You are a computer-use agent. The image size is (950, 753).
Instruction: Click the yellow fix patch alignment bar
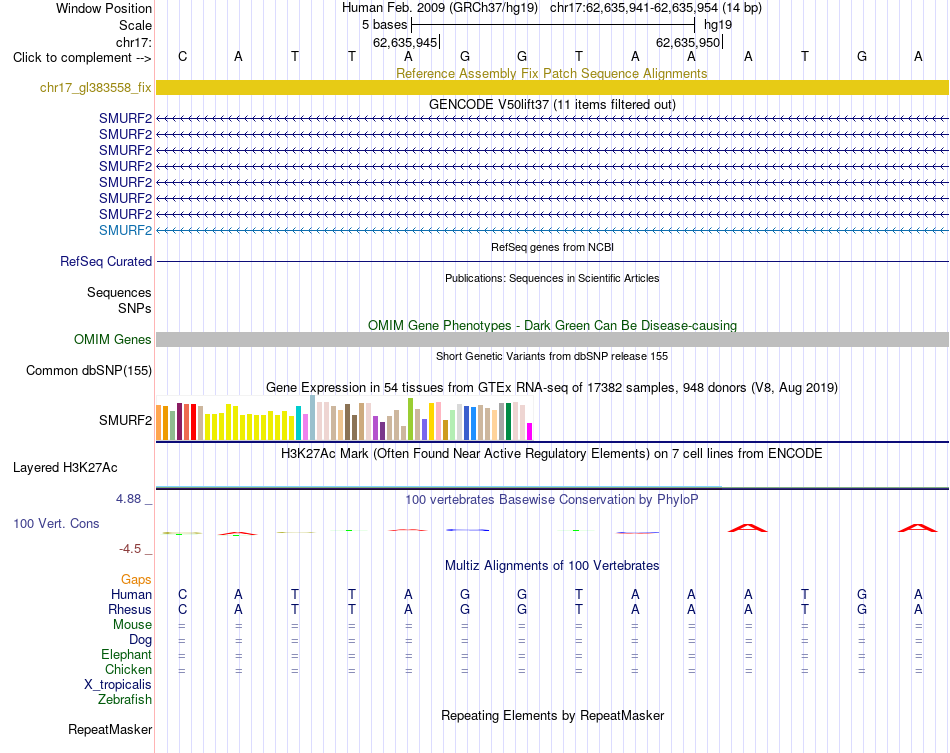coord(552,87)
